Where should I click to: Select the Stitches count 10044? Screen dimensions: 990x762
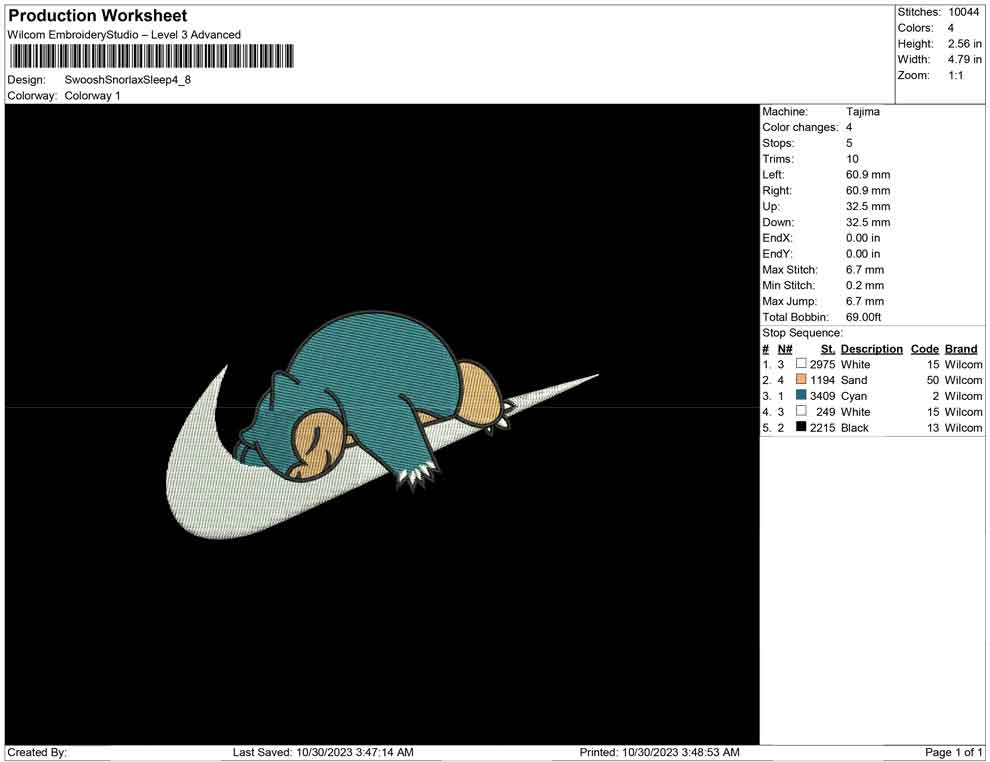(x=964, y=12)
